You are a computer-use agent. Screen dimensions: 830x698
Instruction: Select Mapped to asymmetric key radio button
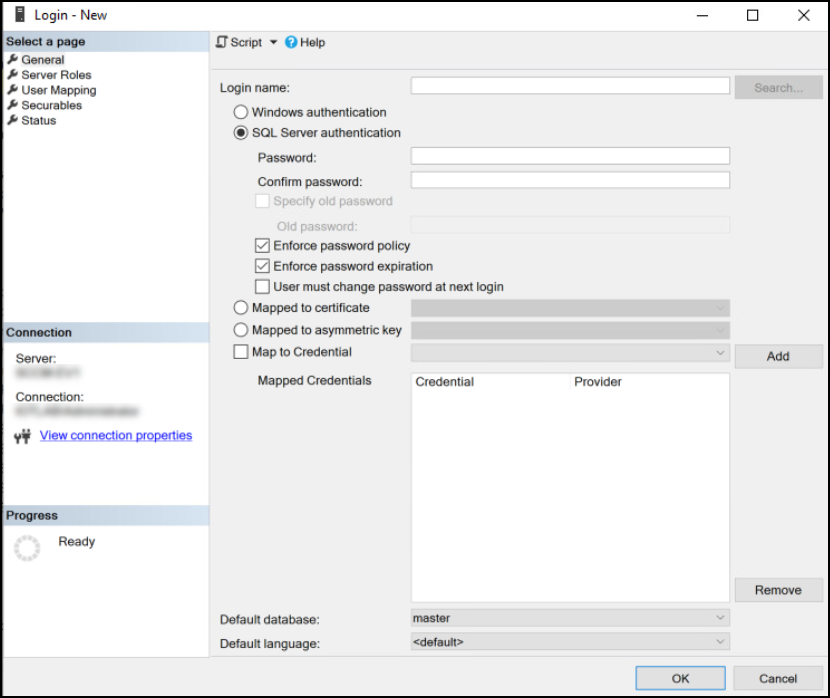coord(241,330)
